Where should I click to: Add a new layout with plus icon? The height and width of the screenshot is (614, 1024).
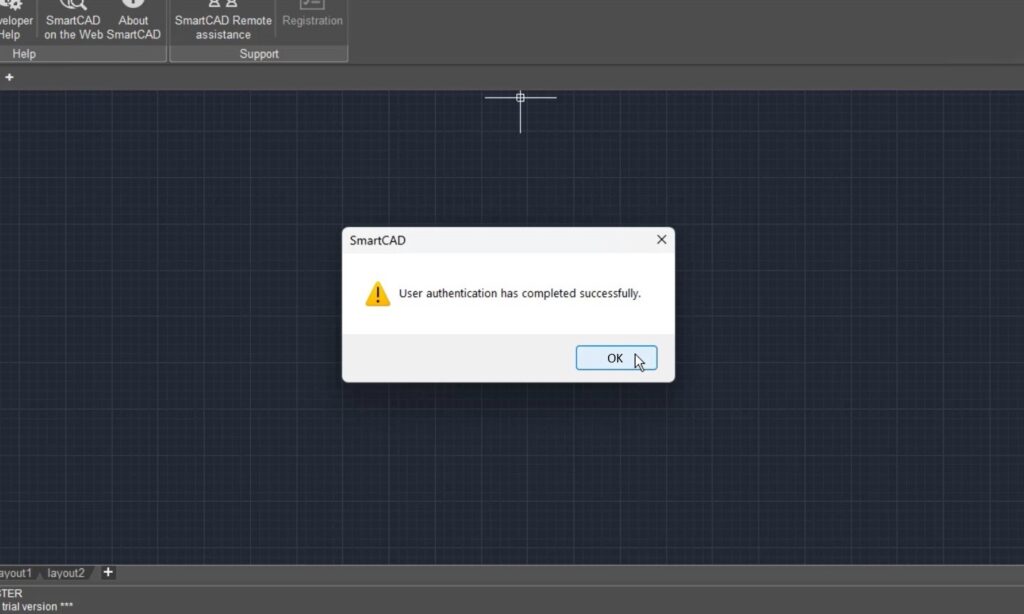tap(108, 573)
